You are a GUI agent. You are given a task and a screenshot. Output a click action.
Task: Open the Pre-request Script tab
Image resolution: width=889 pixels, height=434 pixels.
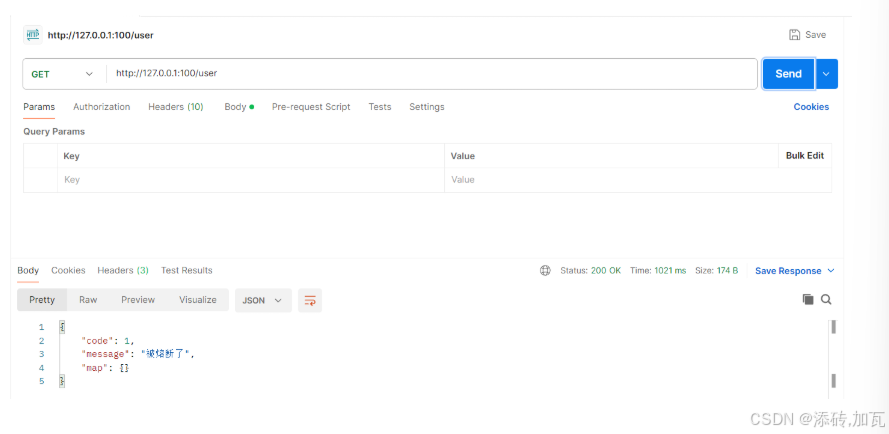point(311,107)
